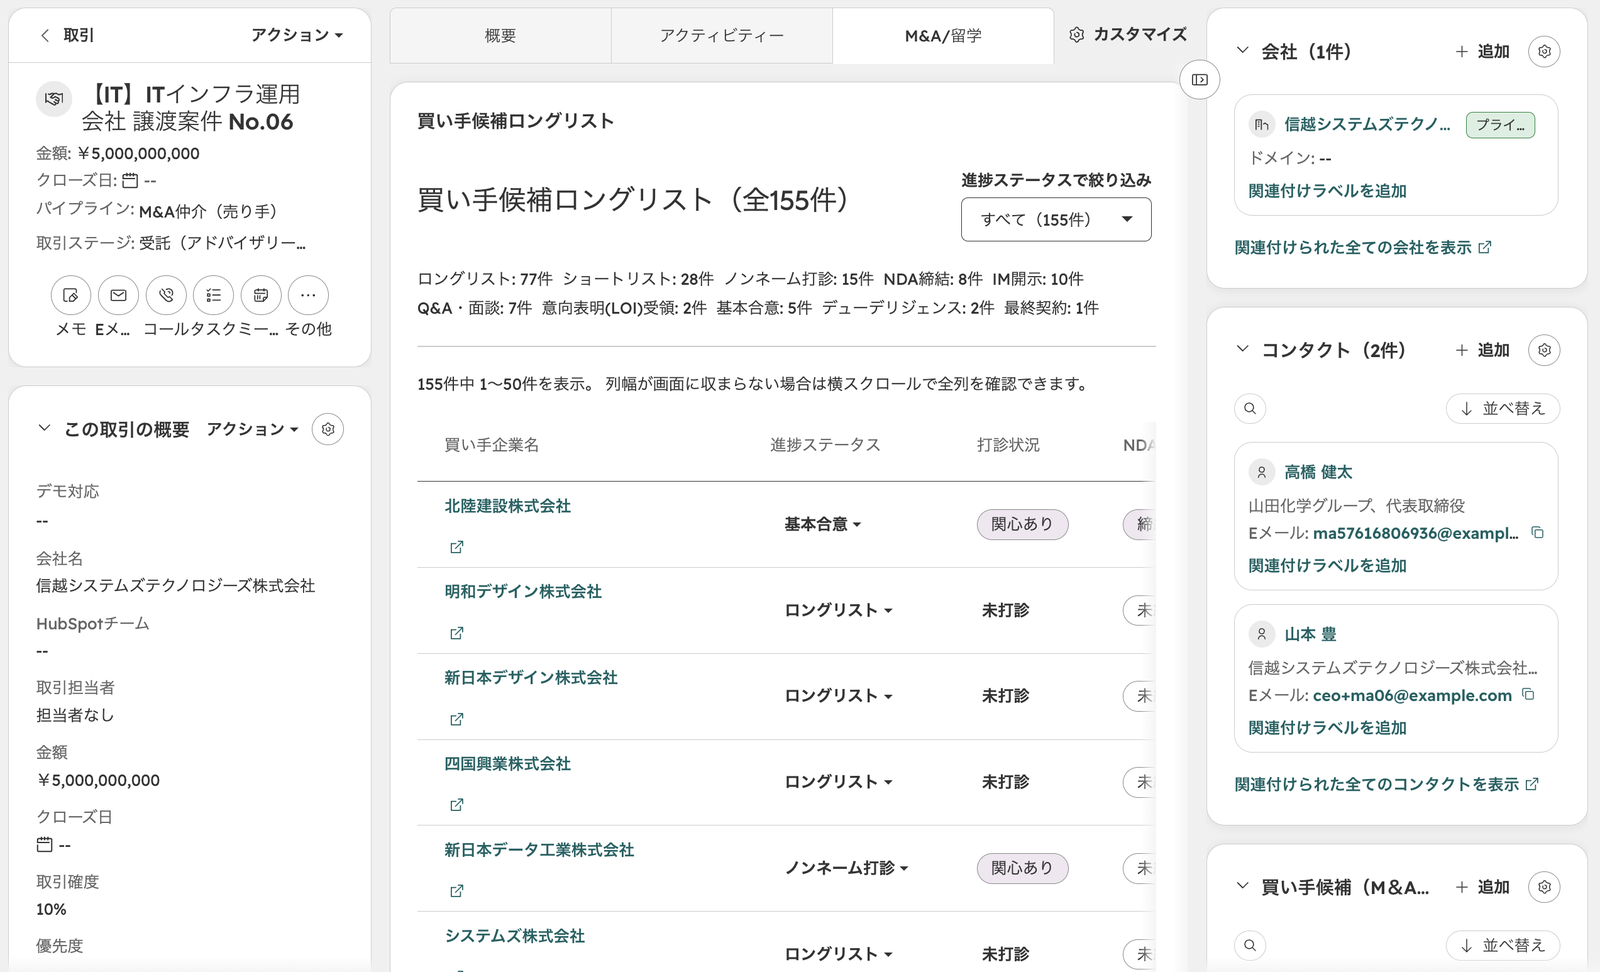Image resolution: width=1600 pixels, height=972 pixels.
Task: Collapse the この取引の概要 section
Action: 44,428
